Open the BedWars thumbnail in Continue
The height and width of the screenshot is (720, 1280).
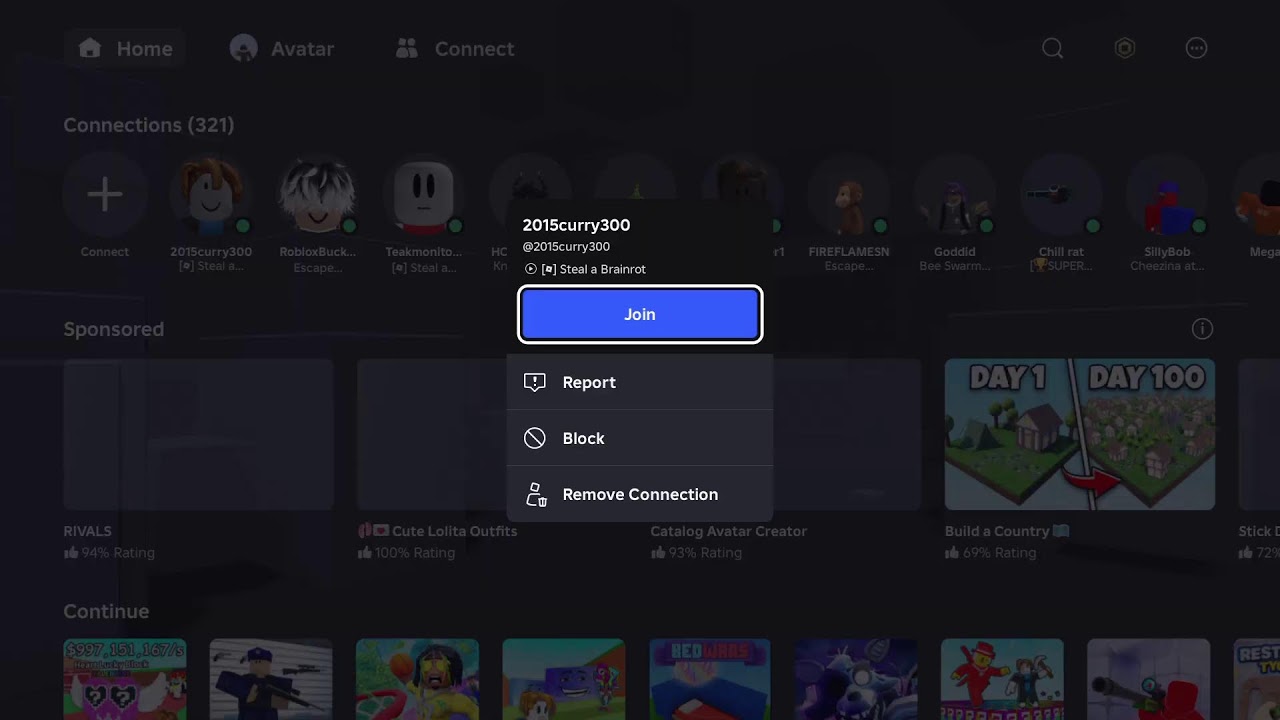710,679
